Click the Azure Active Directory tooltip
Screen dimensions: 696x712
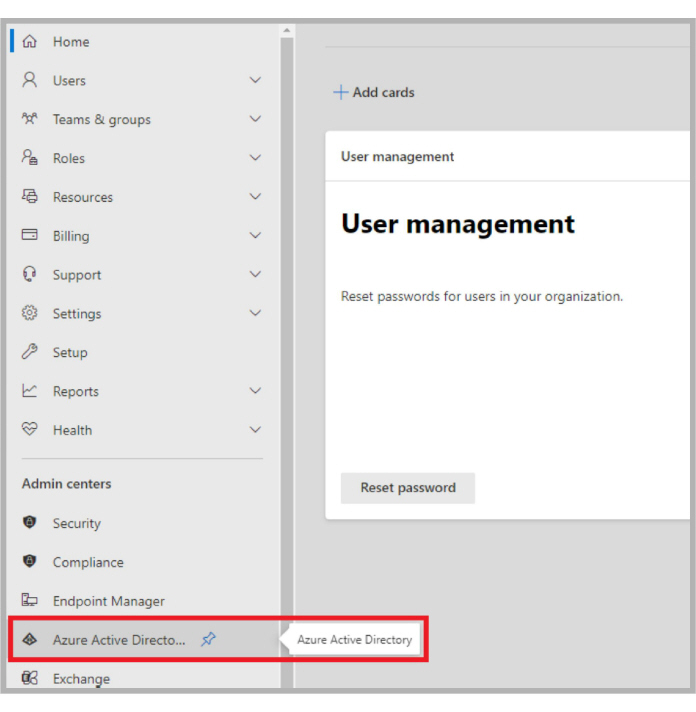pos(355,639)
